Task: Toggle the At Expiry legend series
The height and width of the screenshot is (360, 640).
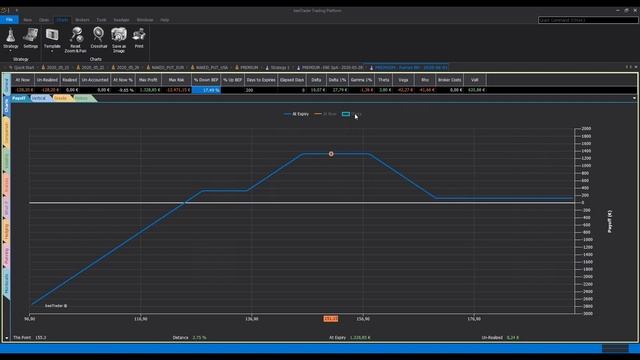Action: tap(297, 114)
